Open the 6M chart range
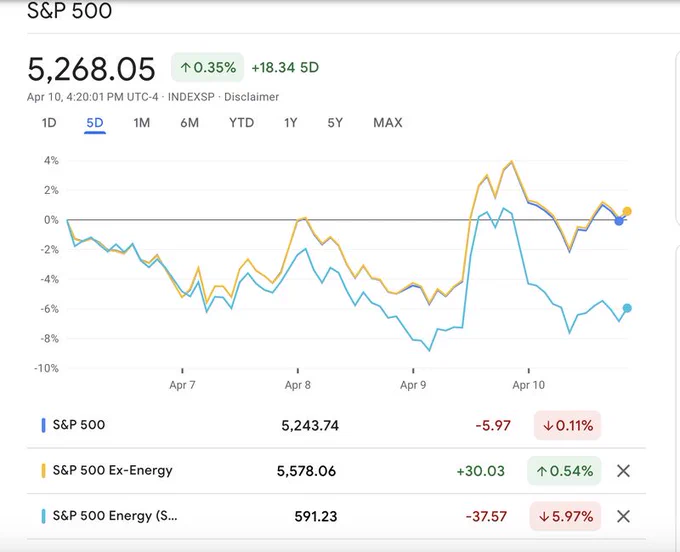This screenshot has height=552, width=680. (x=190, y=123)
